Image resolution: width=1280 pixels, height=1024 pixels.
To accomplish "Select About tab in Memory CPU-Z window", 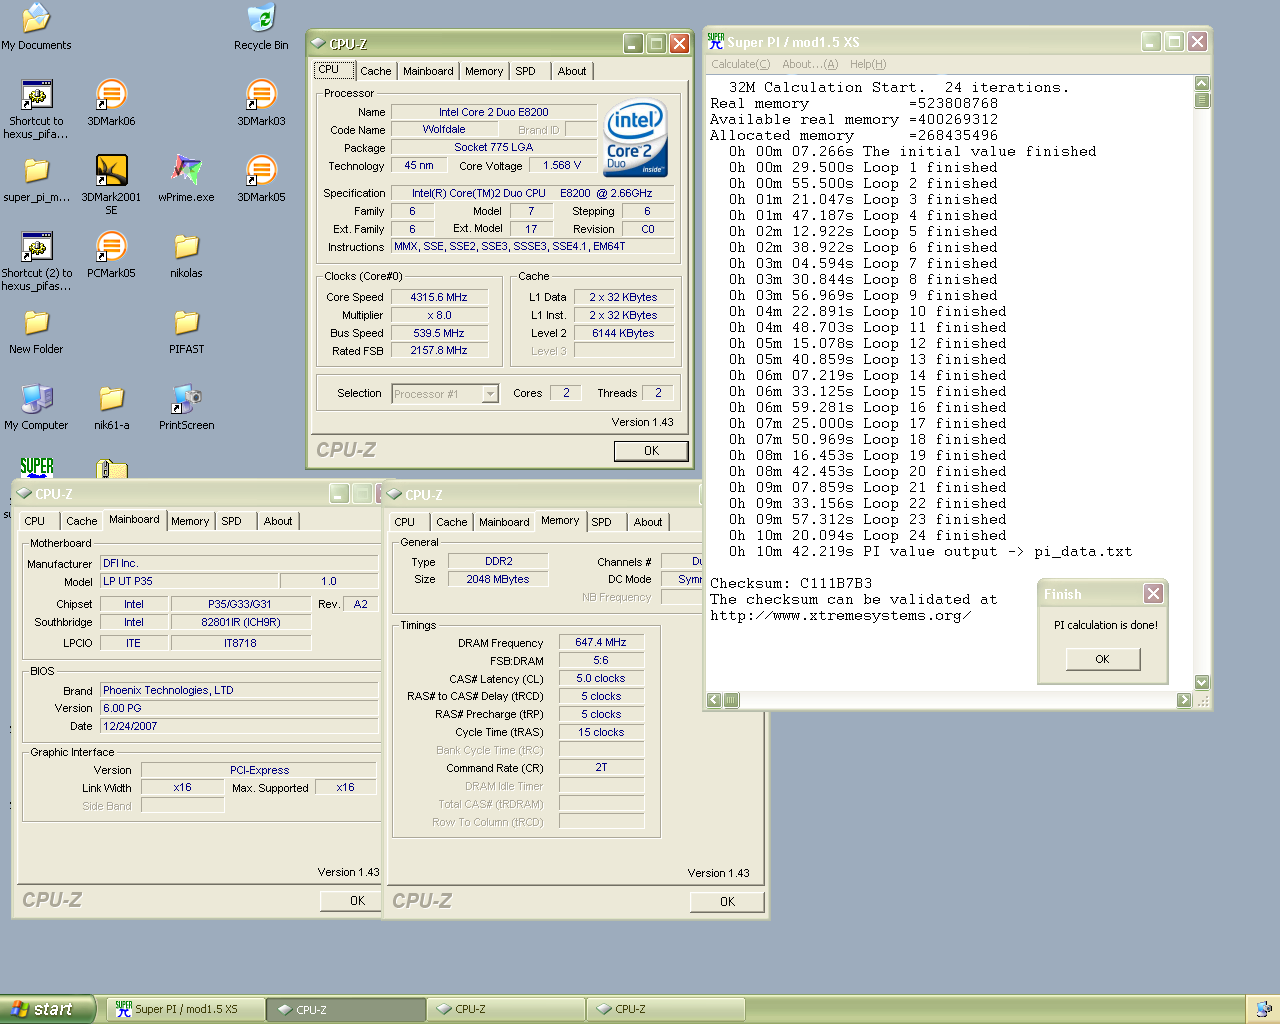I will pos(648,522).
